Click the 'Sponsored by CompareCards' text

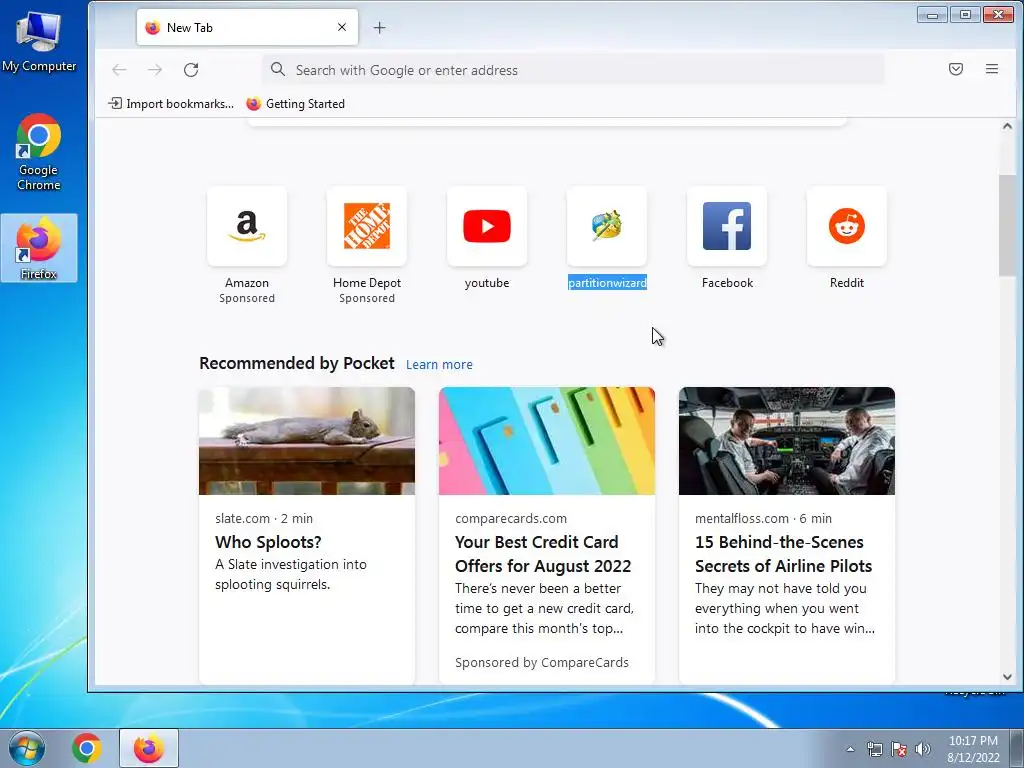click(542, 662)
